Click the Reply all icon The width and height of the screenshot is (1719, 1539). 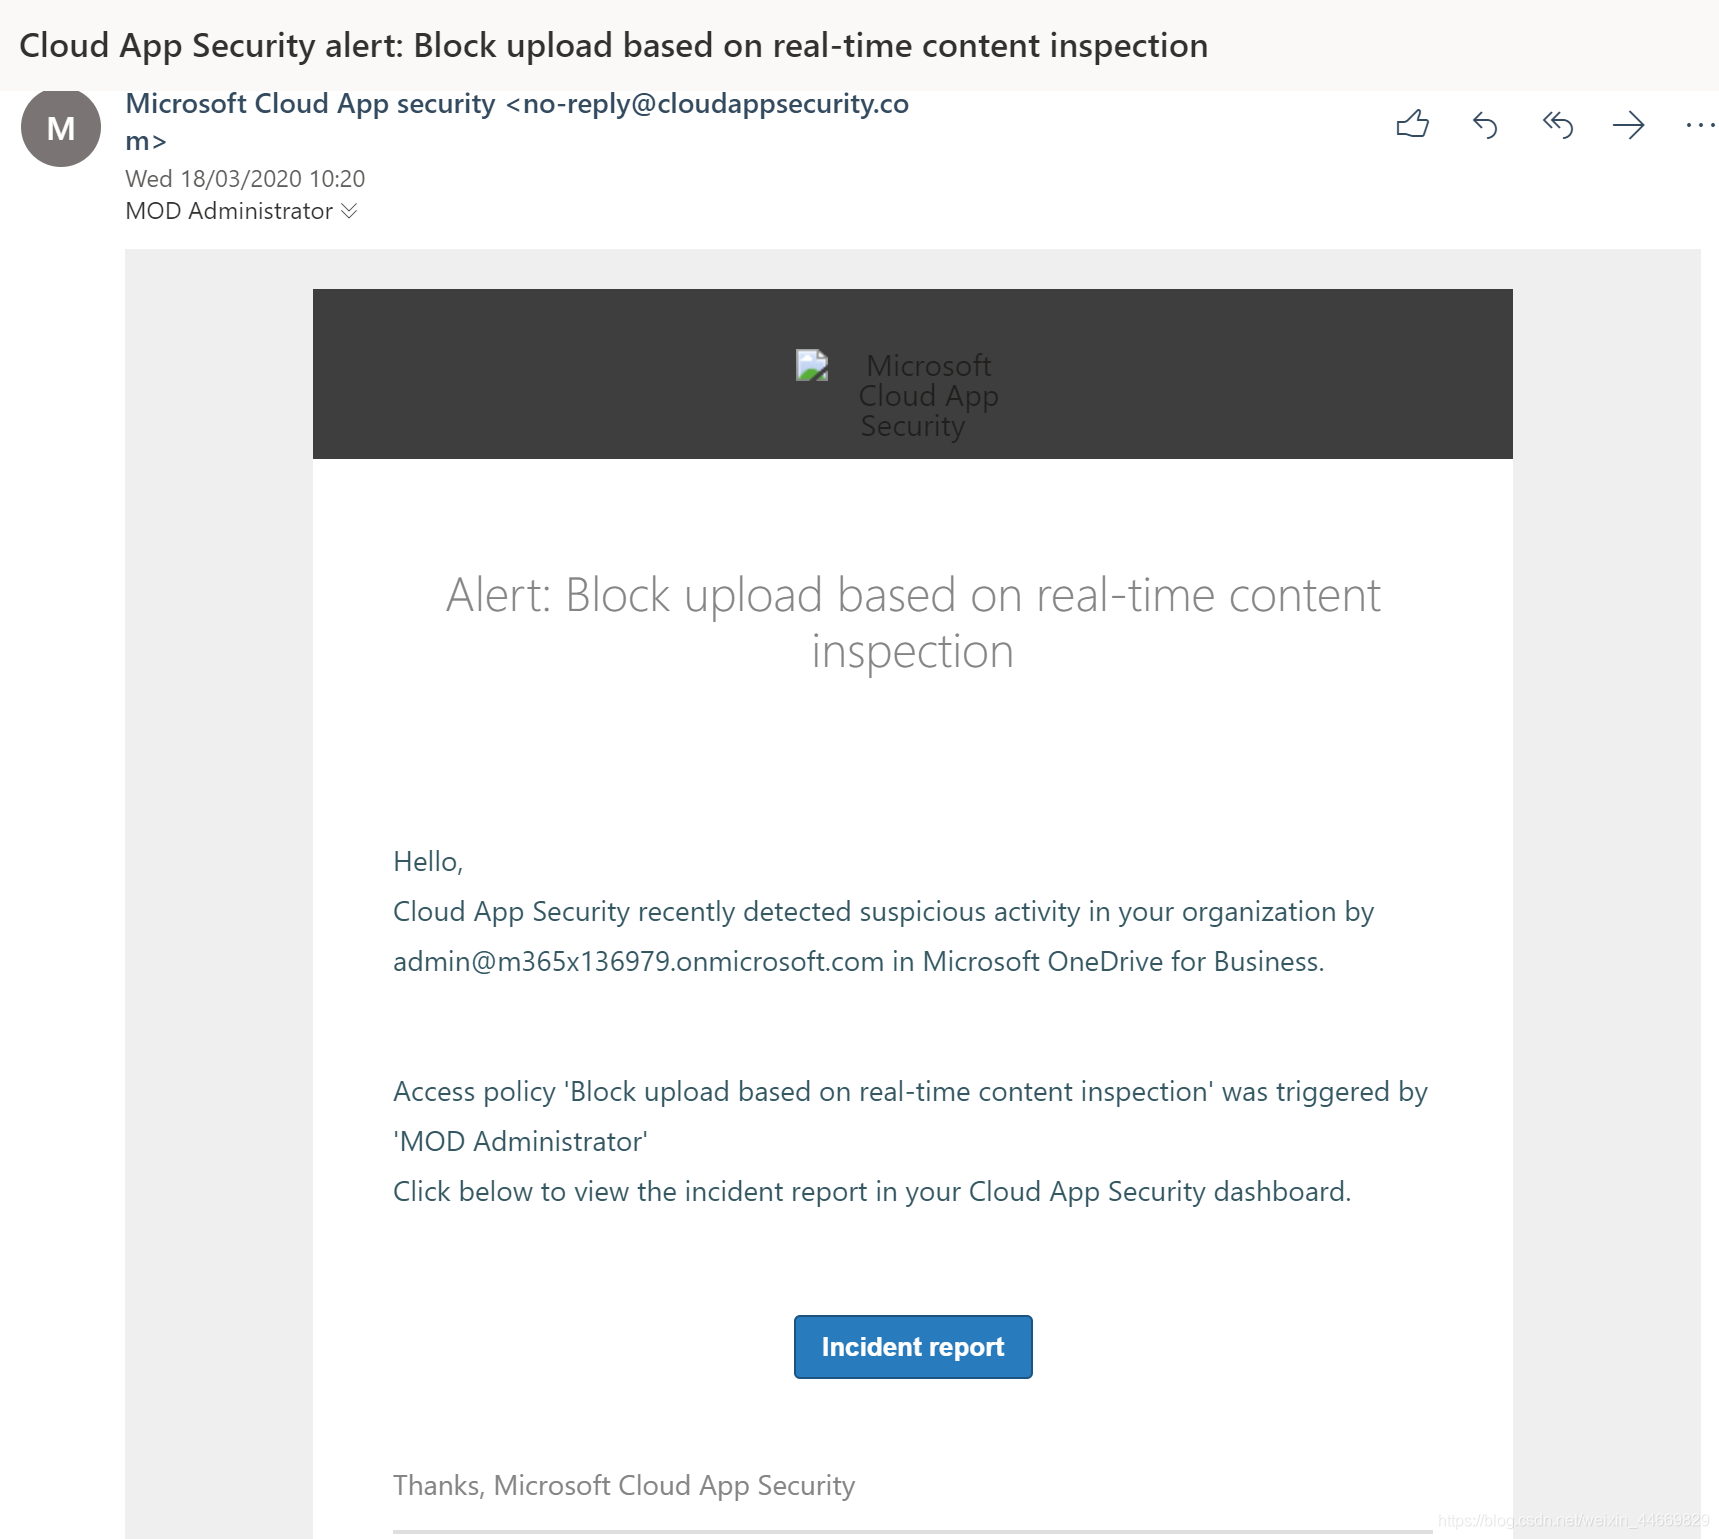point(1557,125)
